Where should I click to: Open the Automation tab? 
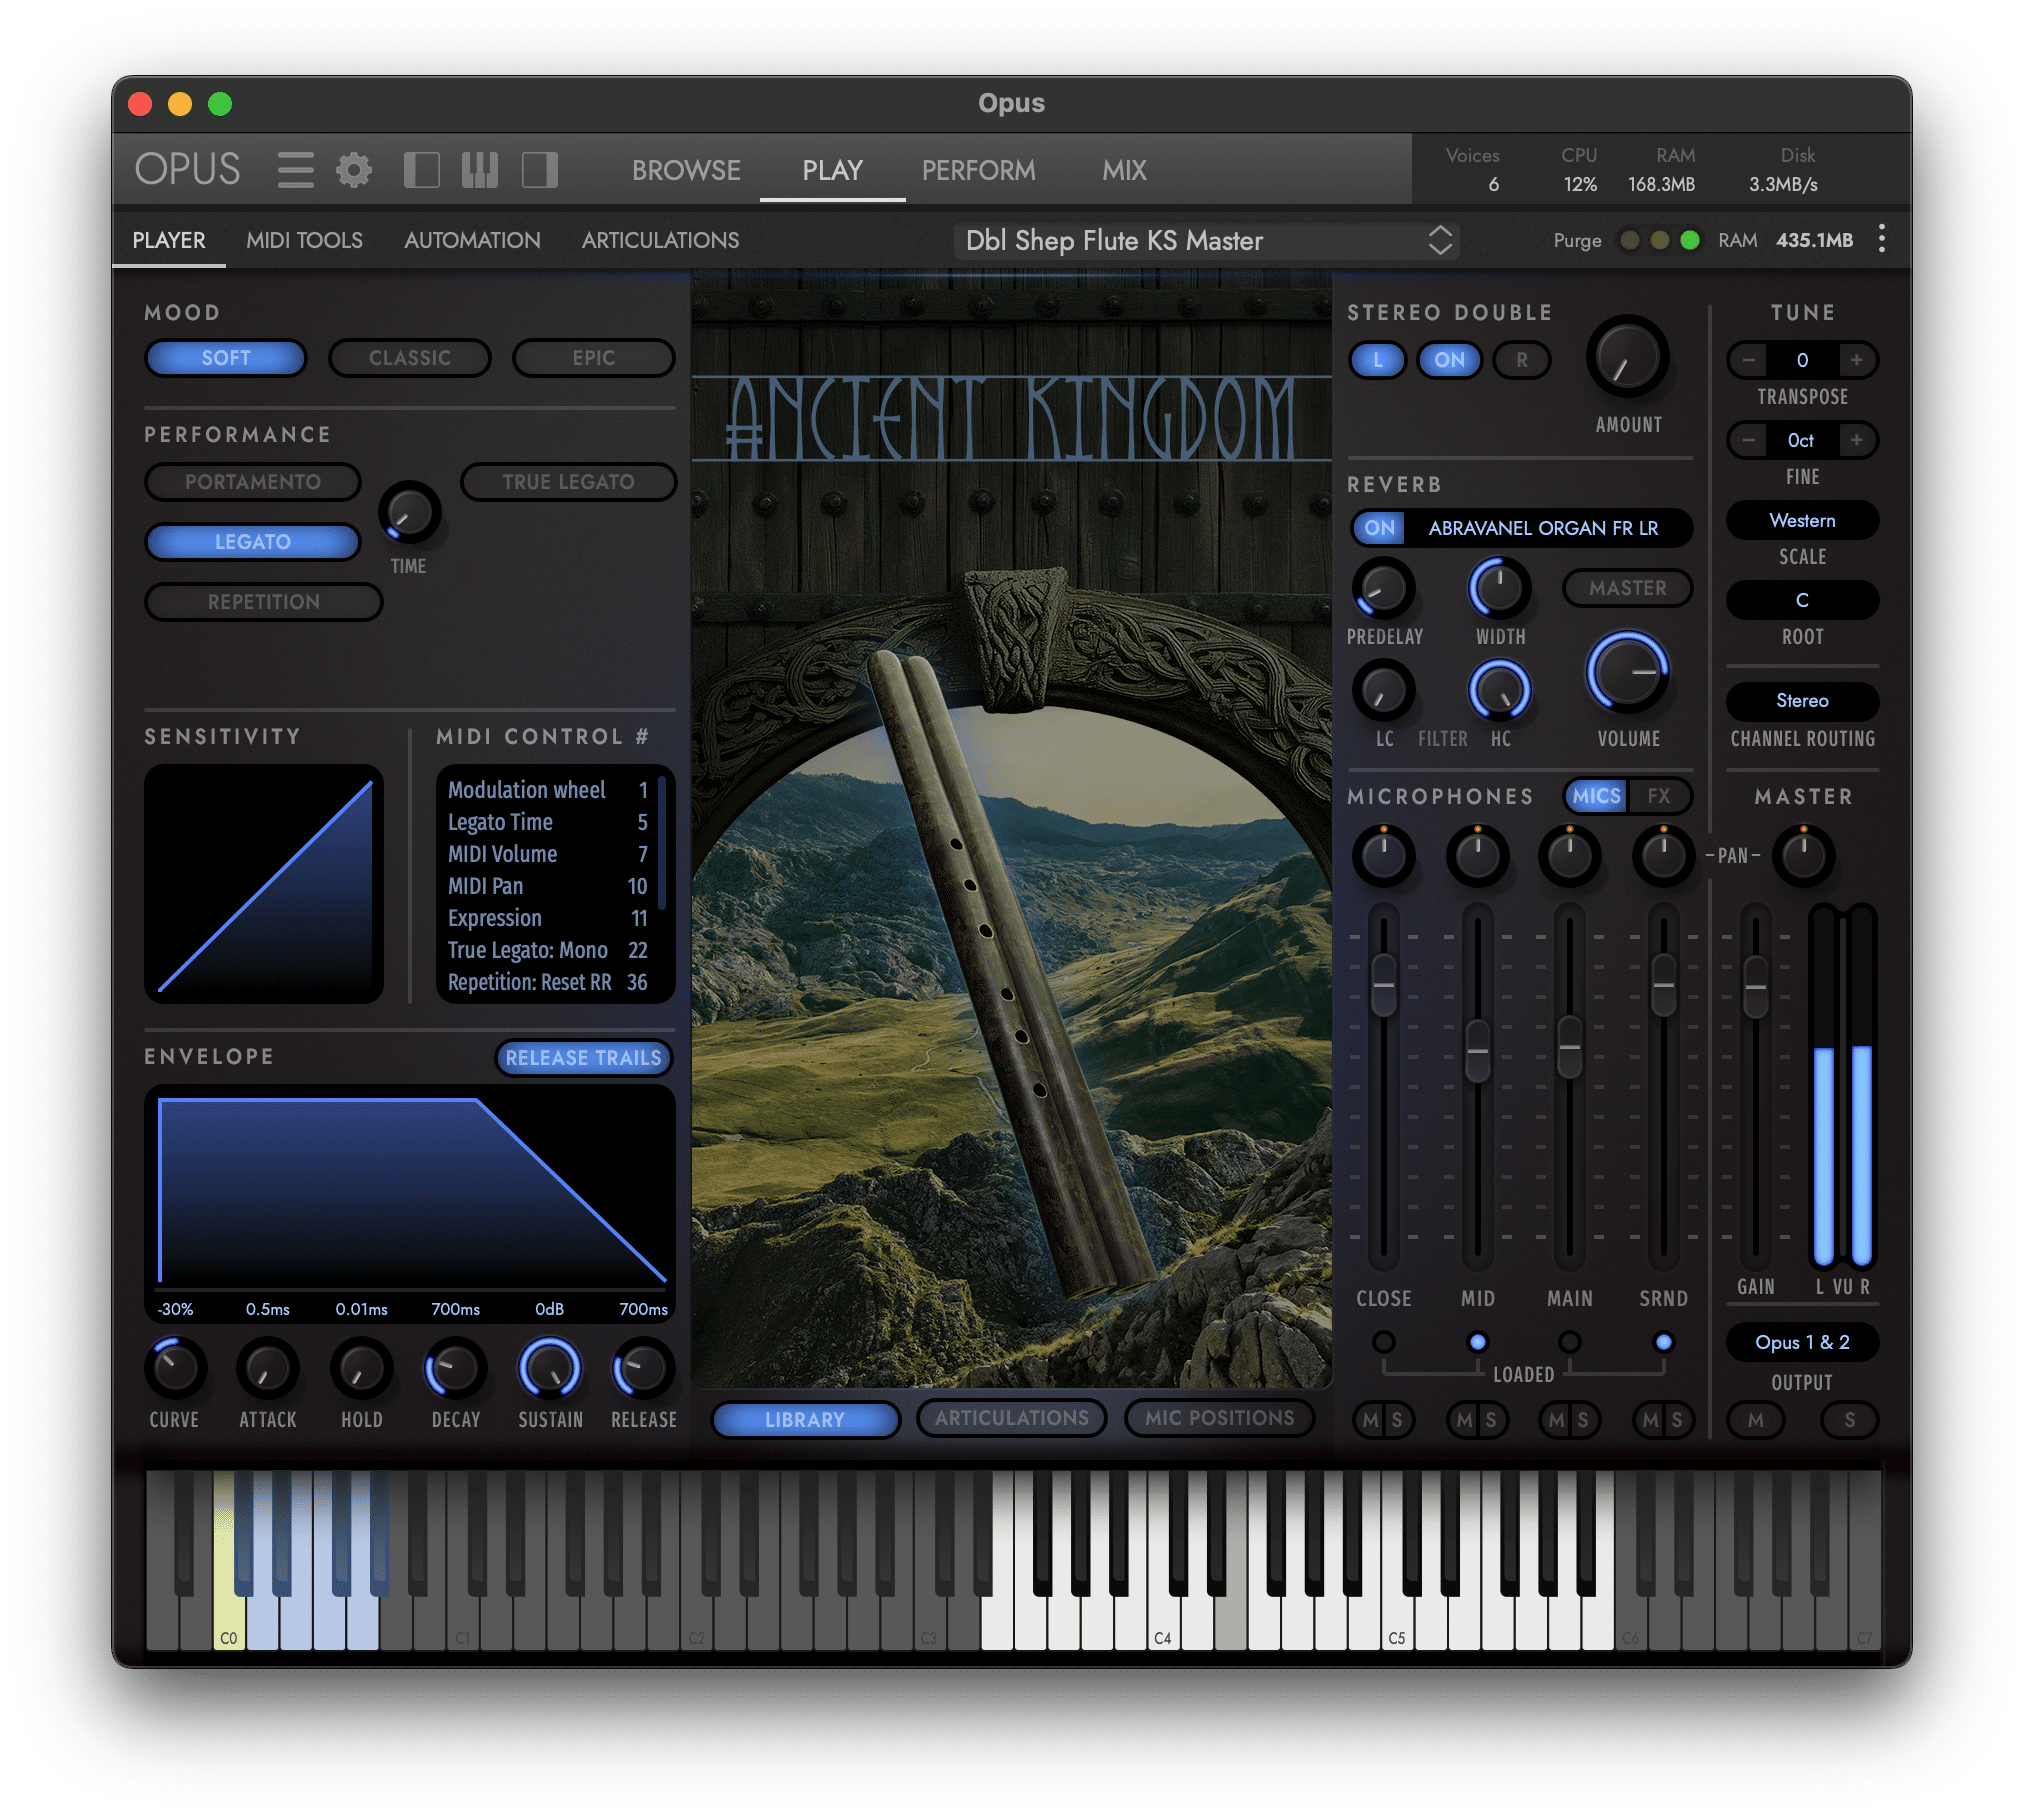tap(472, 240)
